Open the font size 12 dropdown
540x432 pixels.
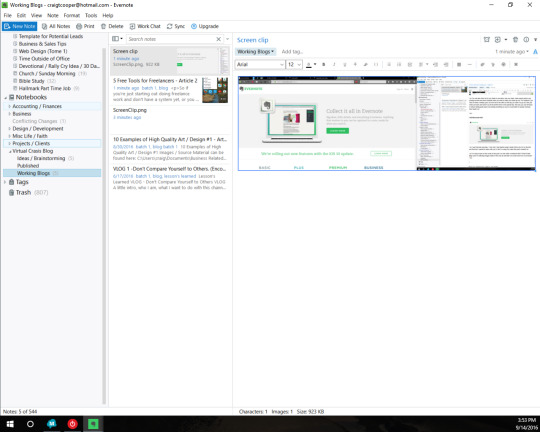[294, 64]
